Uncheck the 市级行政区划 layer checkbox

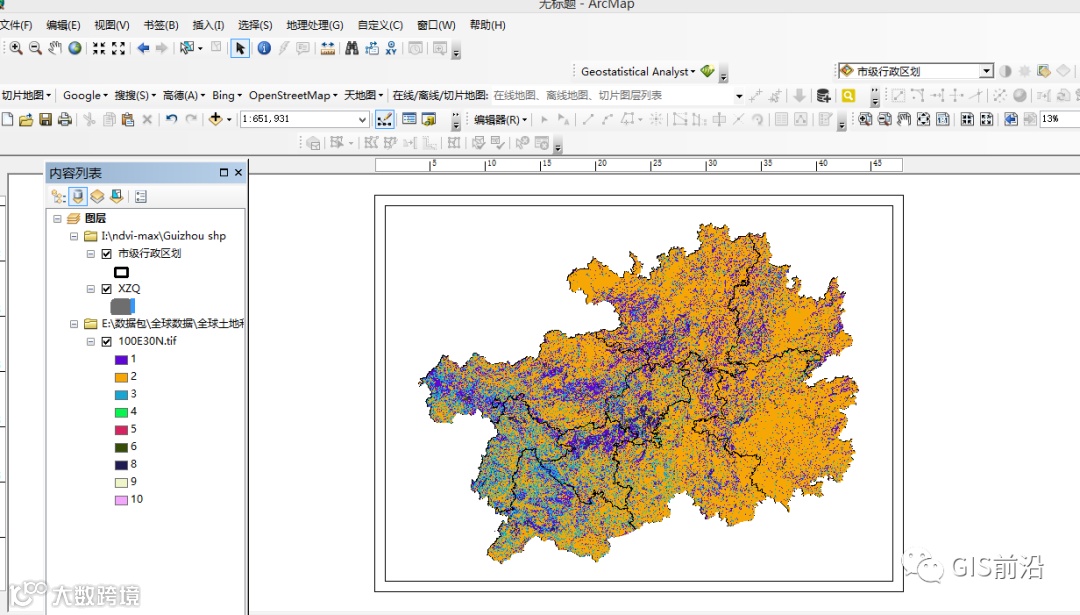coord(107,254)
